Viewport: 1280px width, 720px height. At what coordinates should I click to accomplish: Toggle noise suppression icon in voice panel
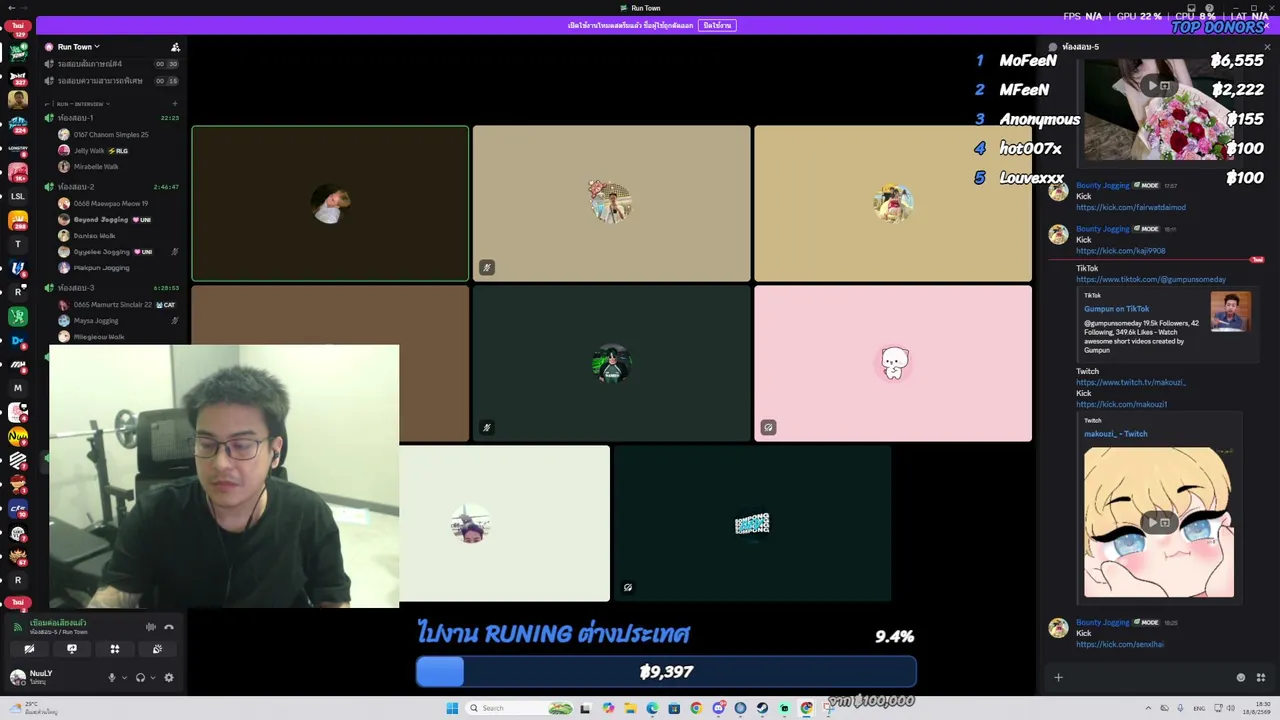pyautogui.click(x=151, y=627)
